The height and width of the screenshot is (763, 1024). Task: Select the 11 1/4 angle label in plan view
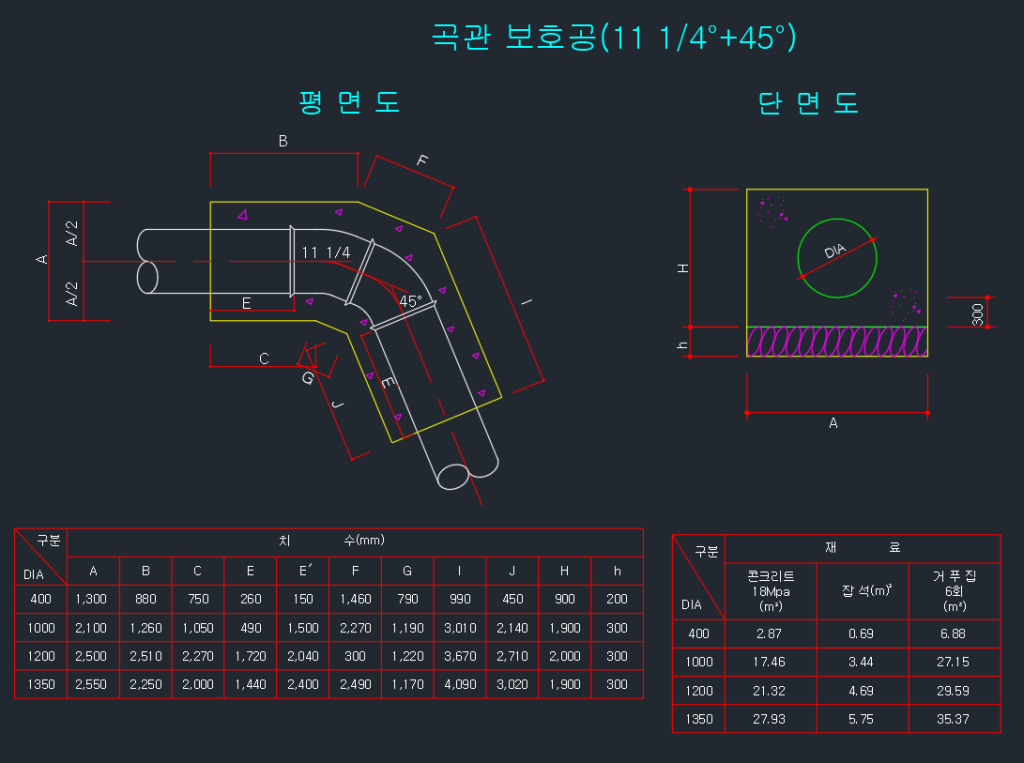326,253
